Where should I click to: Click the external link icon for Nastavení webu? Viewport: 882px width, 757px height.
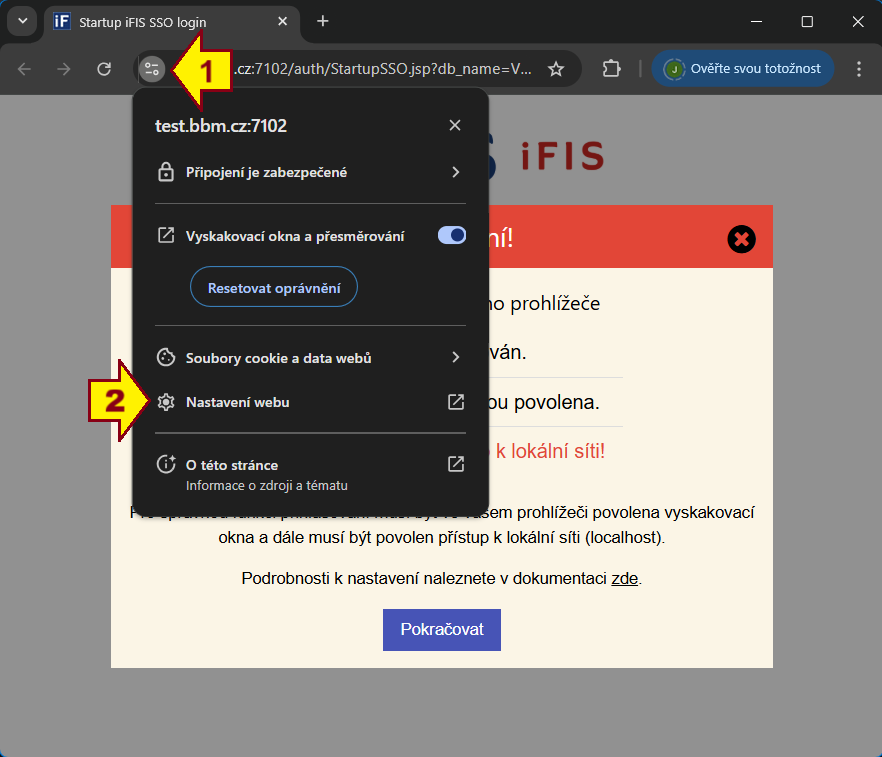point(456,402)
